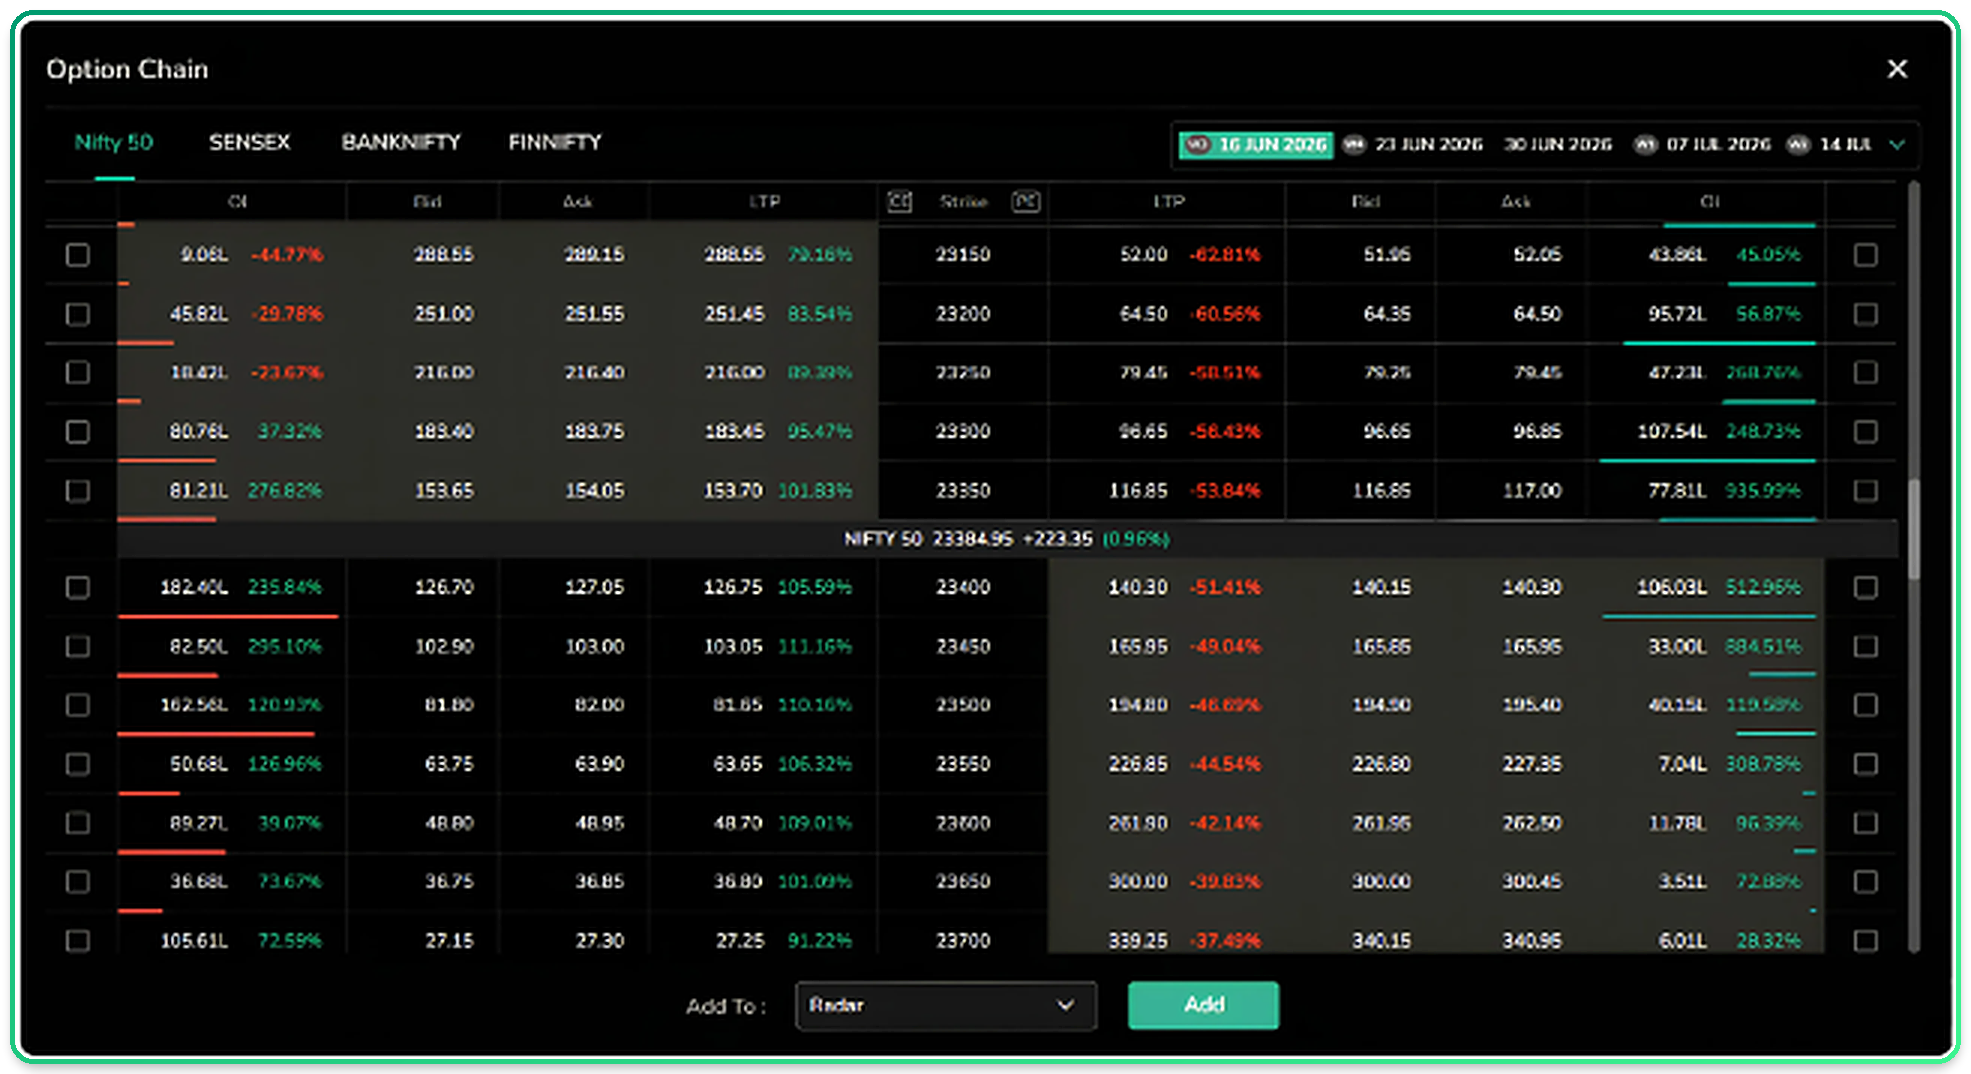Tick the put-side checkbox for strike 23700
This screenshot has height=1074, width=1971.
[1865, 941]
